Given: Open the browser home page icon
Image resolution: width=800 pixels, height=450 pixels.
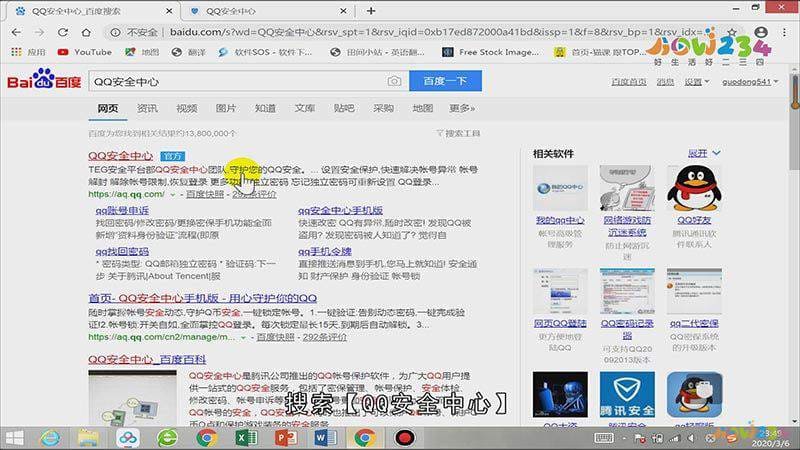Looking at the screenshot, I should coord(86,32).
